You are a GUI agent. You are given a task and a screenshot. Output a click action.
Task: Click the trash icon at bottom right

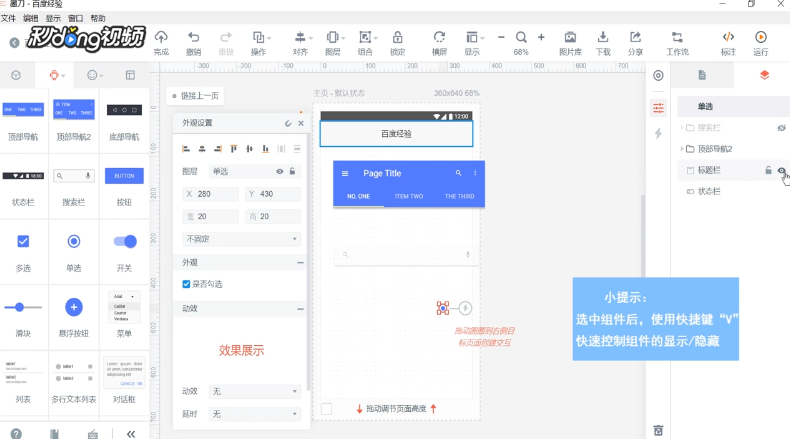pyautogui.click(x=658, y=430)
